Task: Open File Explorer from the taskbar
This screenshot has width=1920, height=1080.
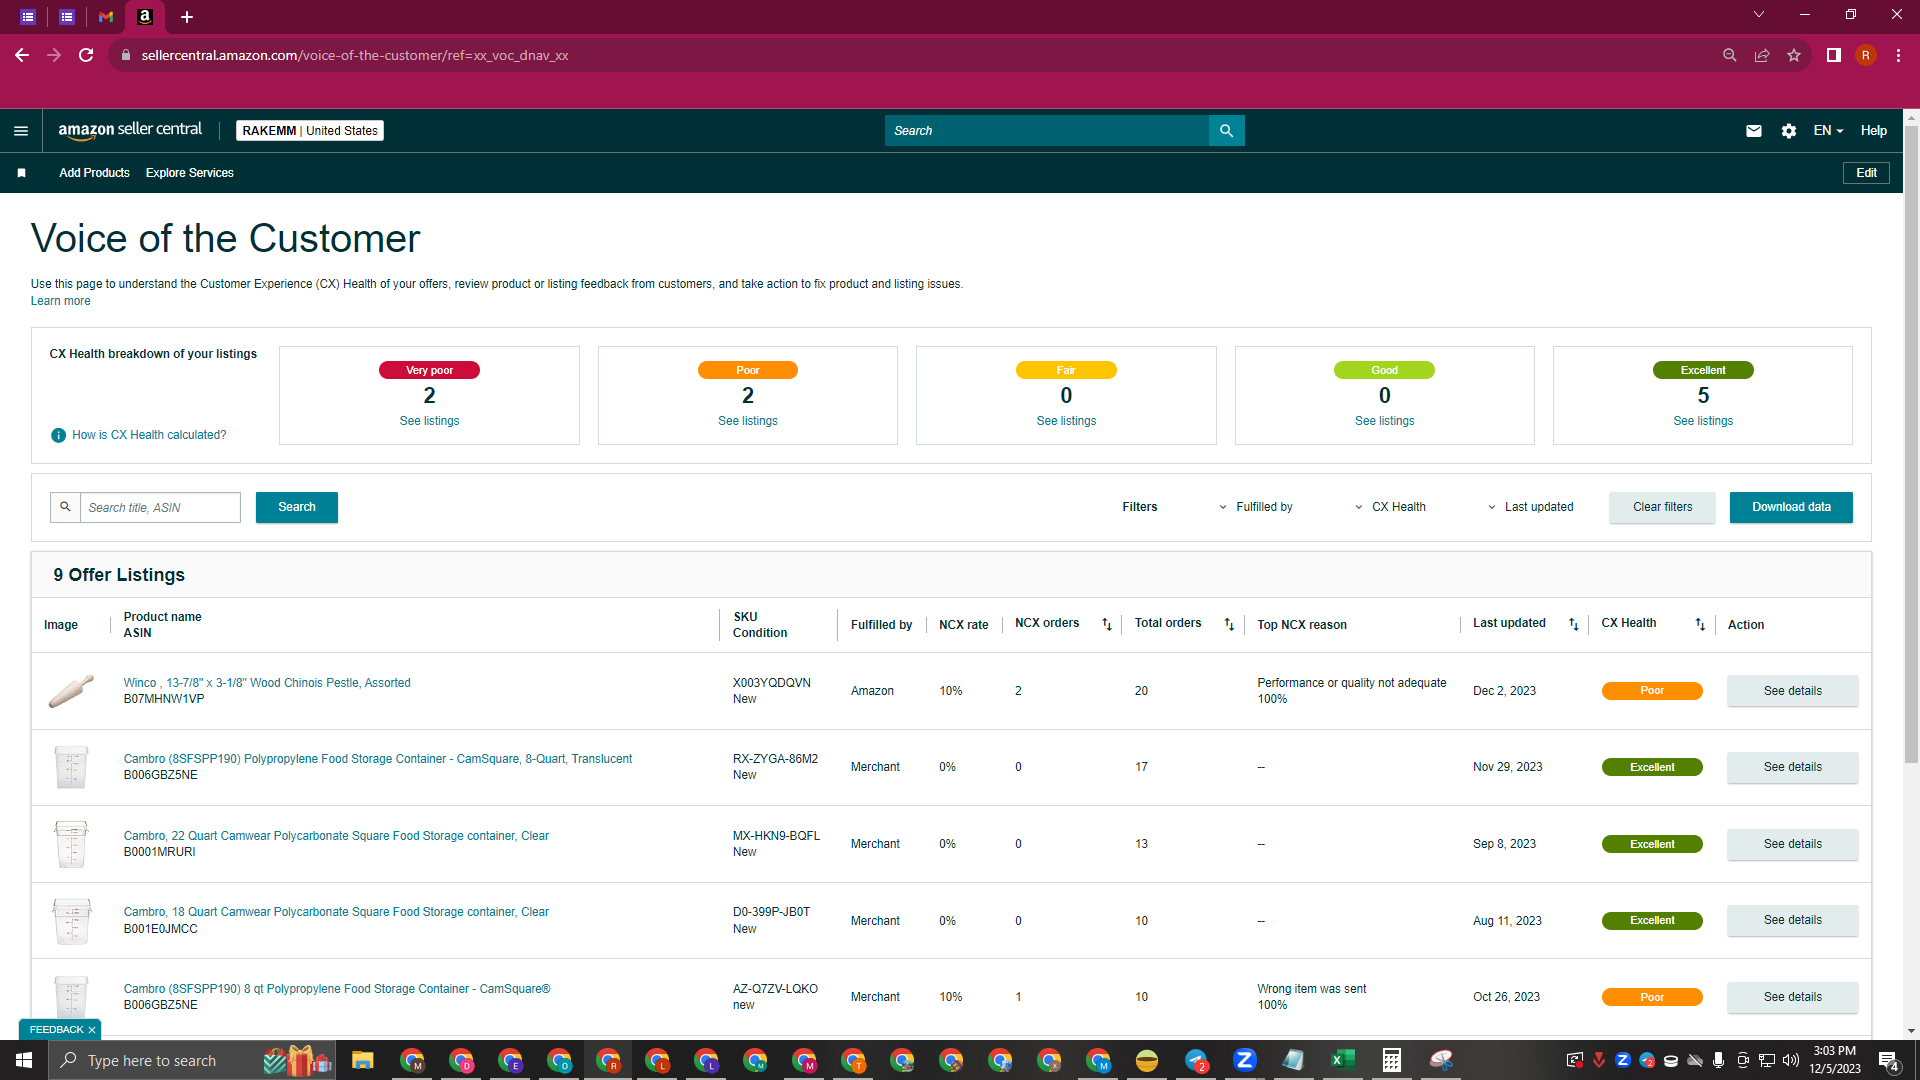Action: [x=362, y=1060]
